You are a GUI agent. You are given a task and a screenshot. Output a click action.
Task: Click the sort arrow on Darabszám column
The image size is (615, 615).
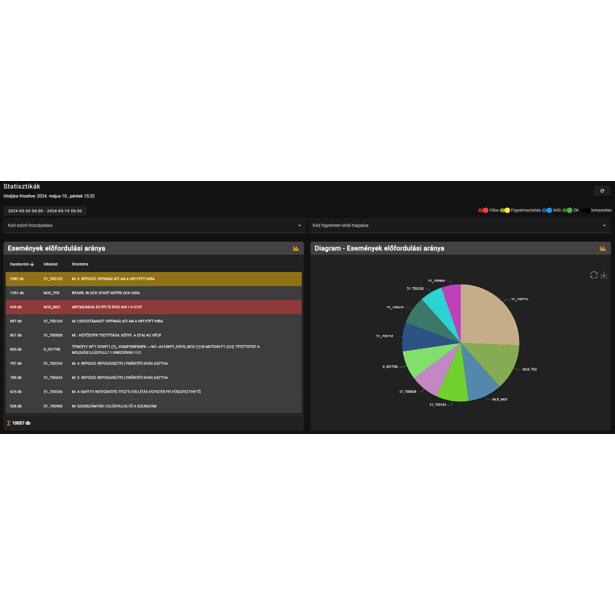(32, 264)
